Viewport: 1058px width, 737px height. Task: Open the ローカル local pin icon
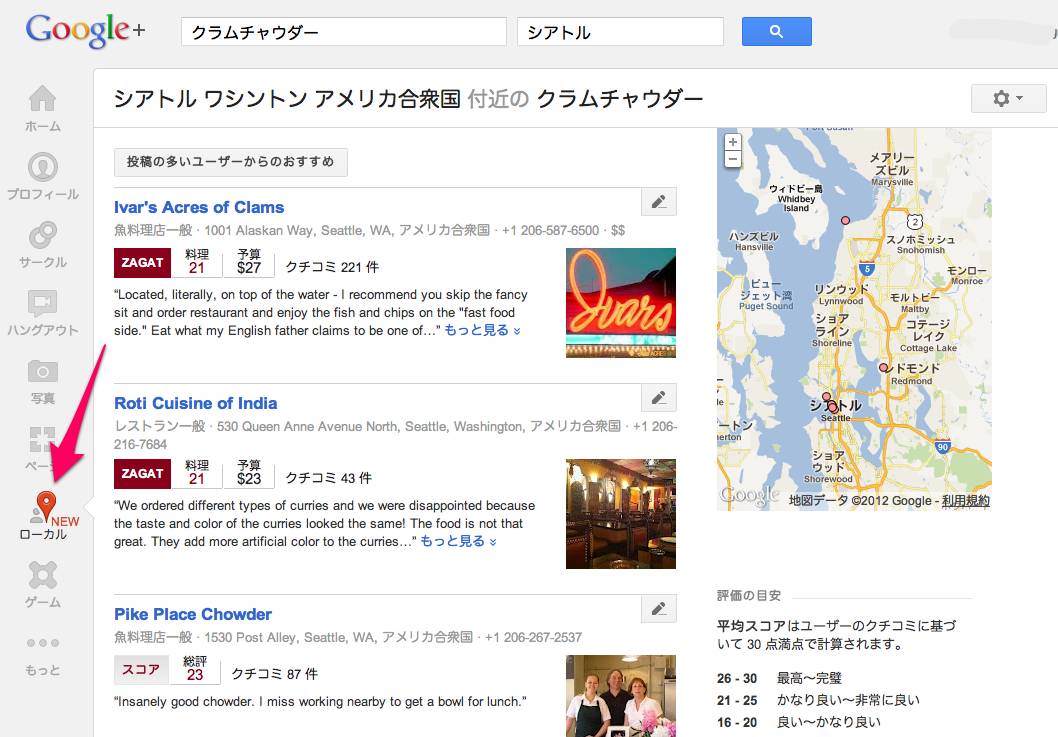tap(45, 507)
